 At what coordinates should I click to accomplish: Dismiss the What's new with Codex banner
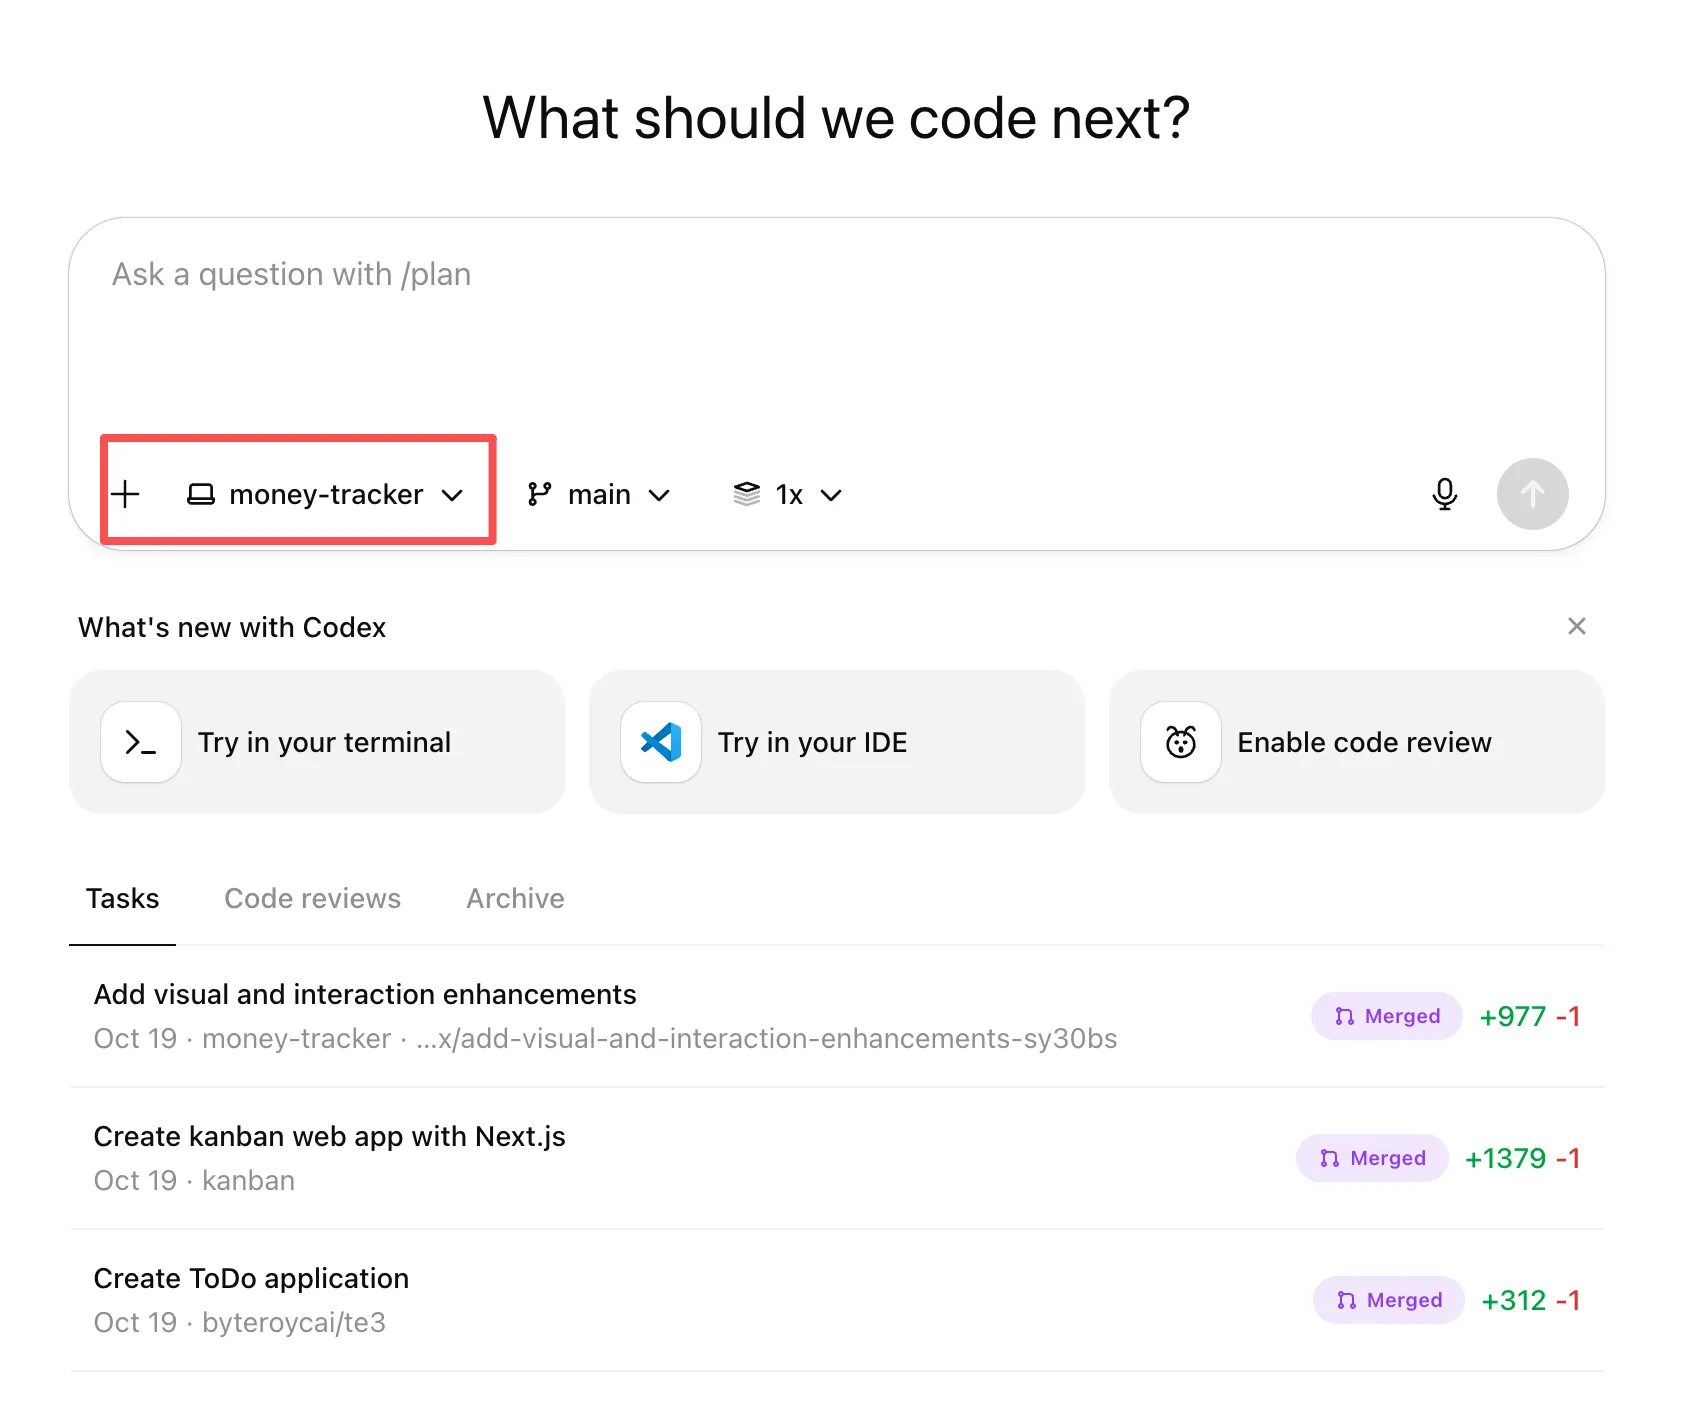point(1577,626)
